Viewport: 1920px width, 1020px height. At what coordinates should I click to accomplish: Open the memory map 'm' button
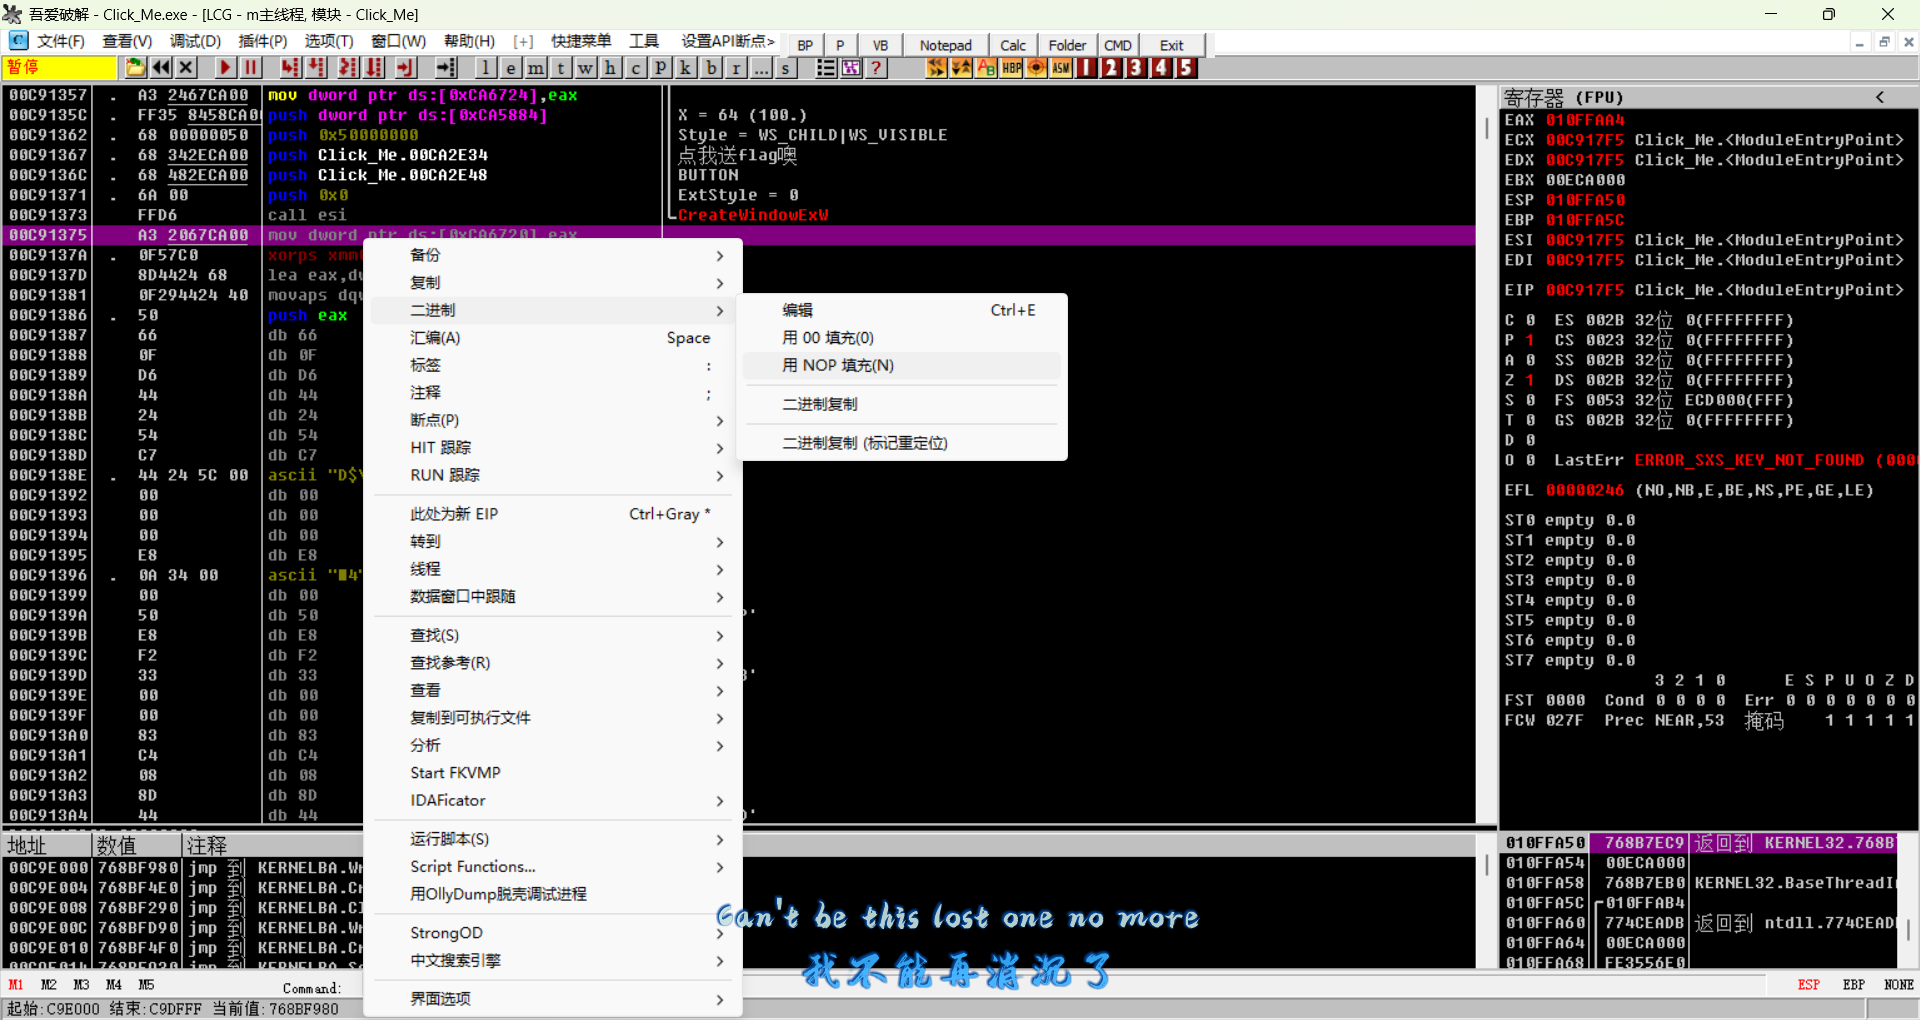point(536,67)
